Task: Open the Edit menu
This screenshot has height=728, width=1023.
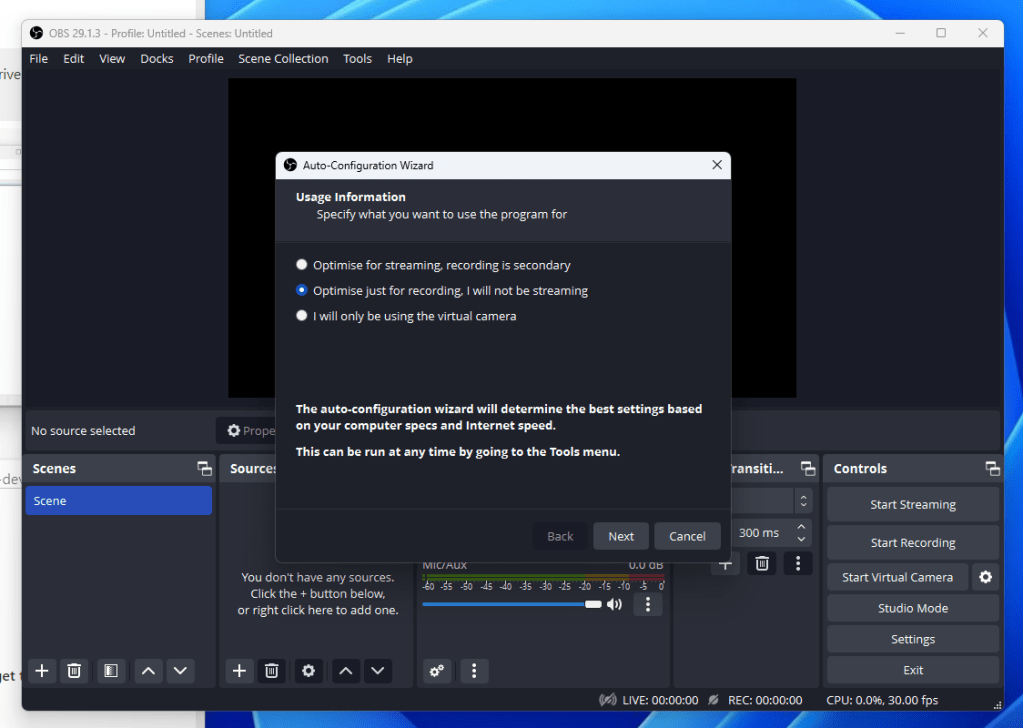Action: [74, 59]
